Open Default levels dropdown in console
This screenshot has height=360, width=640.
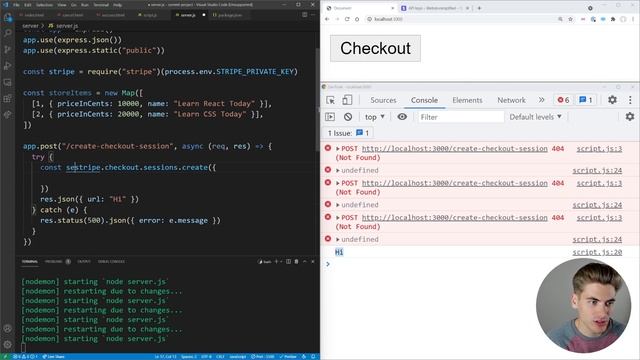(536, 117)
